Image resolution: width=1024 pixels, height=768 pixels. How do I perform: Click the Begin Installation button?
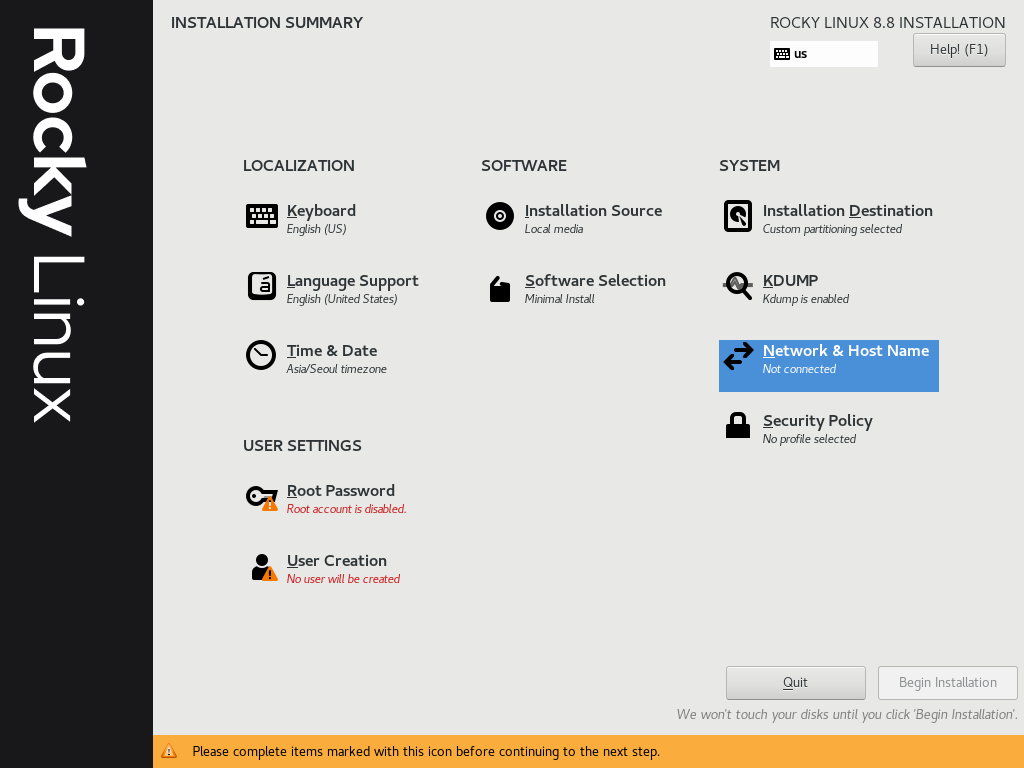click(x=948, y=682)
